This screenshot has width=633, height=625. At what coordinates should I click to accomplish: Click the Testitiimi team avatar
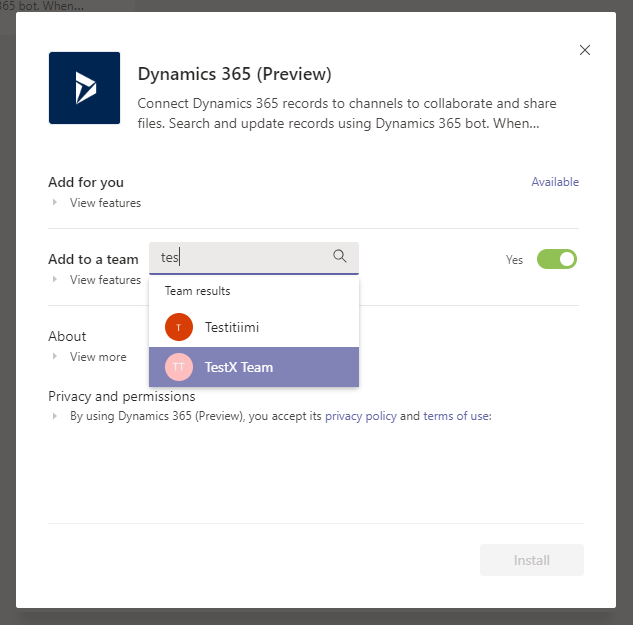(179, 327)
